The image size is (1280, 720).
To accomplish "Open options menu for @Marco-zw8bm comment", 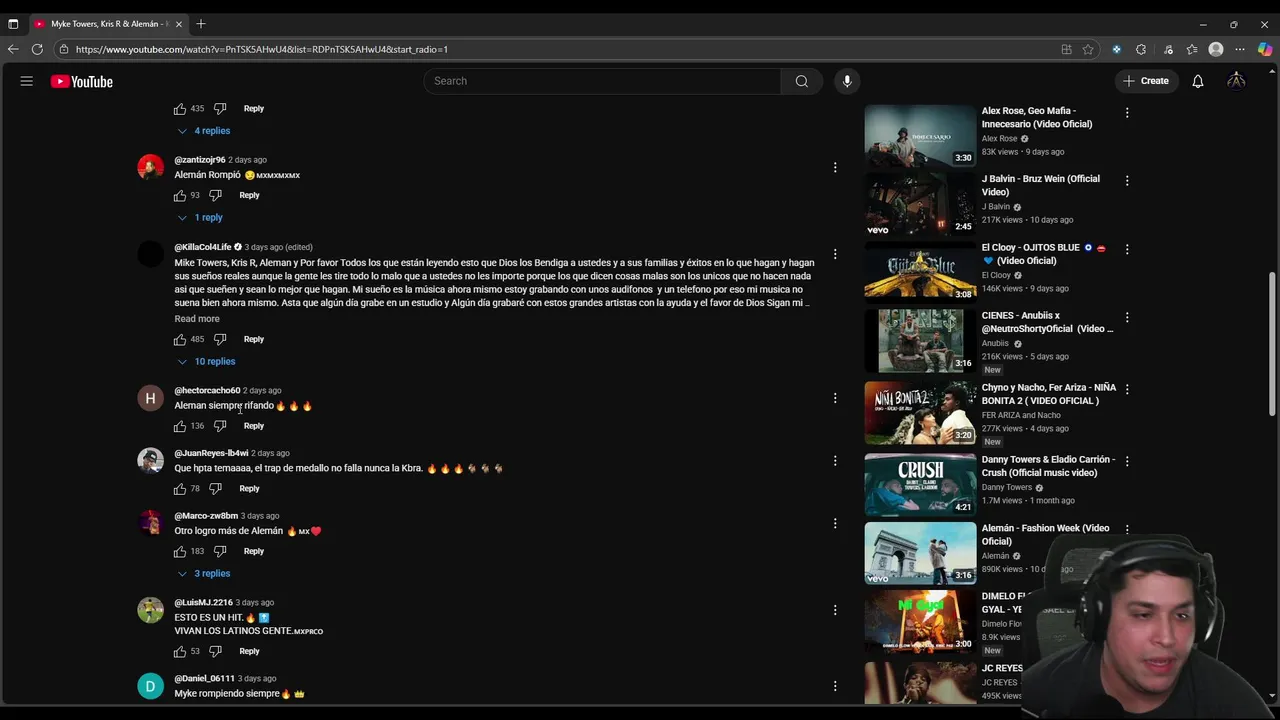I will point(835,523).
